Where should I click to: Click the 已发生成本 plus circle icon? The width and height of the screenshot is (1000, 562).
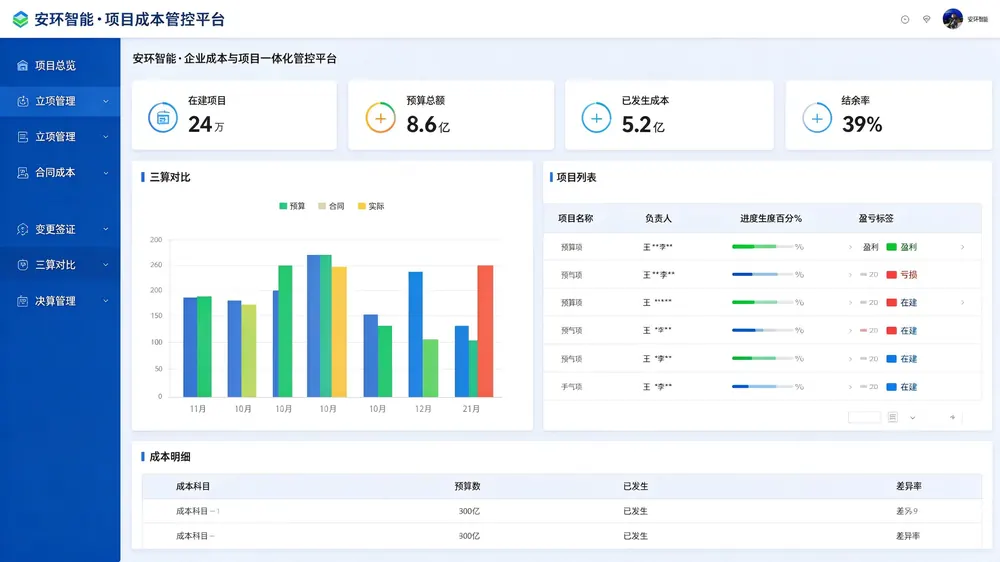pos(596,118)
